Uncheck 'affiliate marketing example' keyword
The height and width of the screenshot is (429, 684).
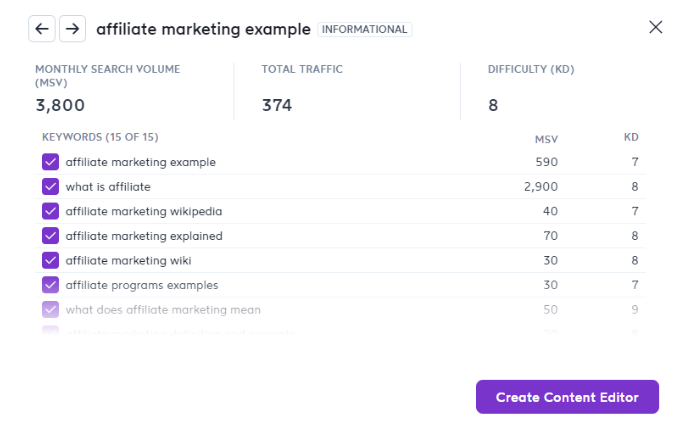coord(51,162)
